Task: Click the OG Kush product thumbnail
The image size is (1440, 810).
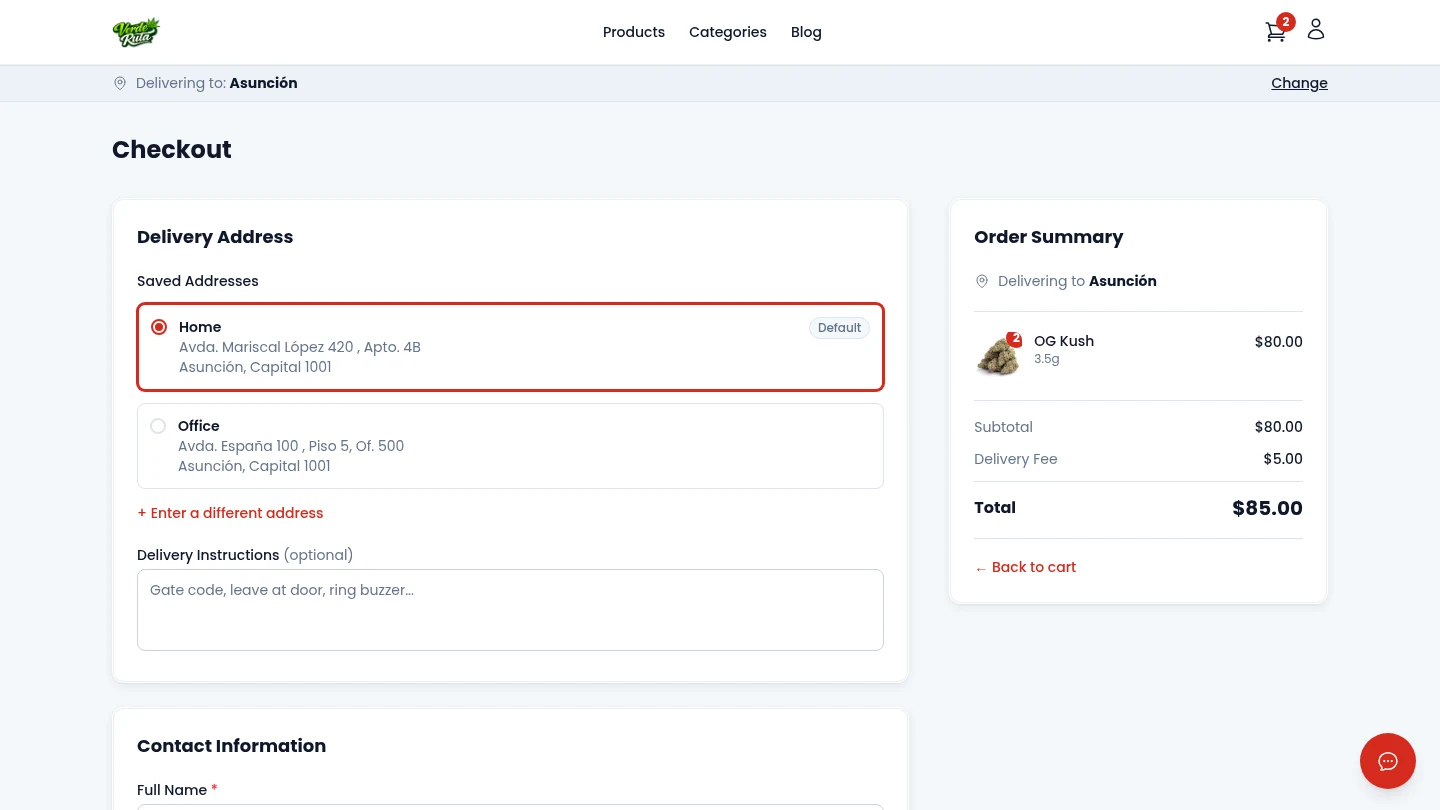Action: [x=997, y=354]
